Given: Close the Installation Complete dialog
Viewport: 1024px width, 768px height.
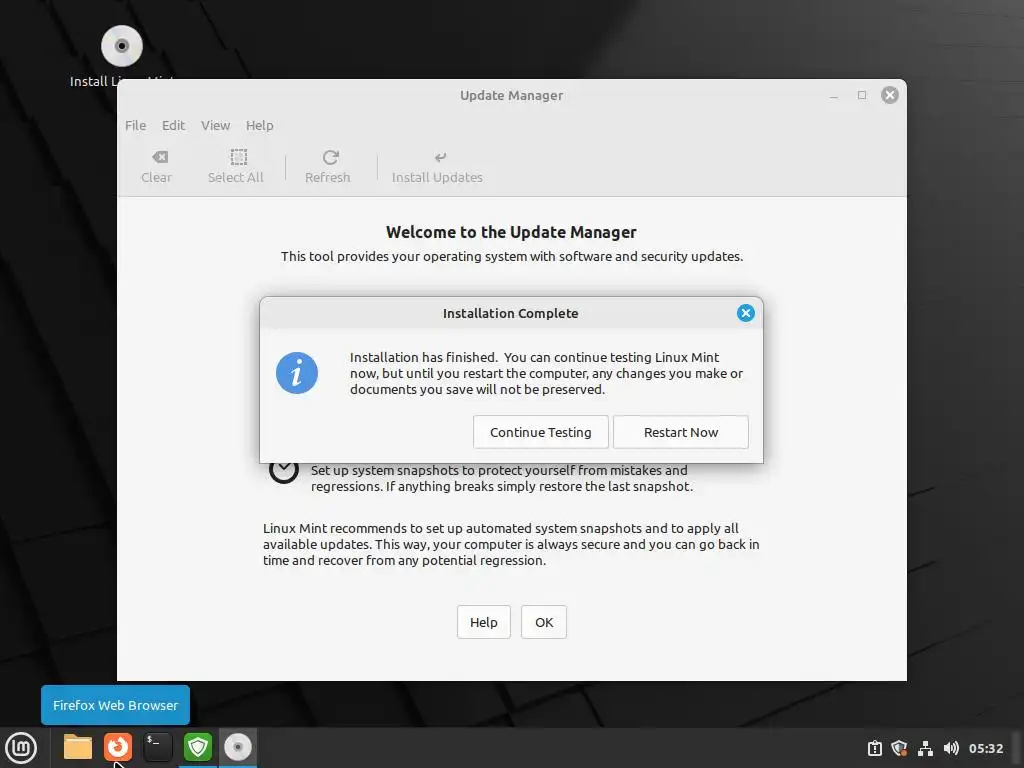Looking at the screenshot, I should click(745, 313).
